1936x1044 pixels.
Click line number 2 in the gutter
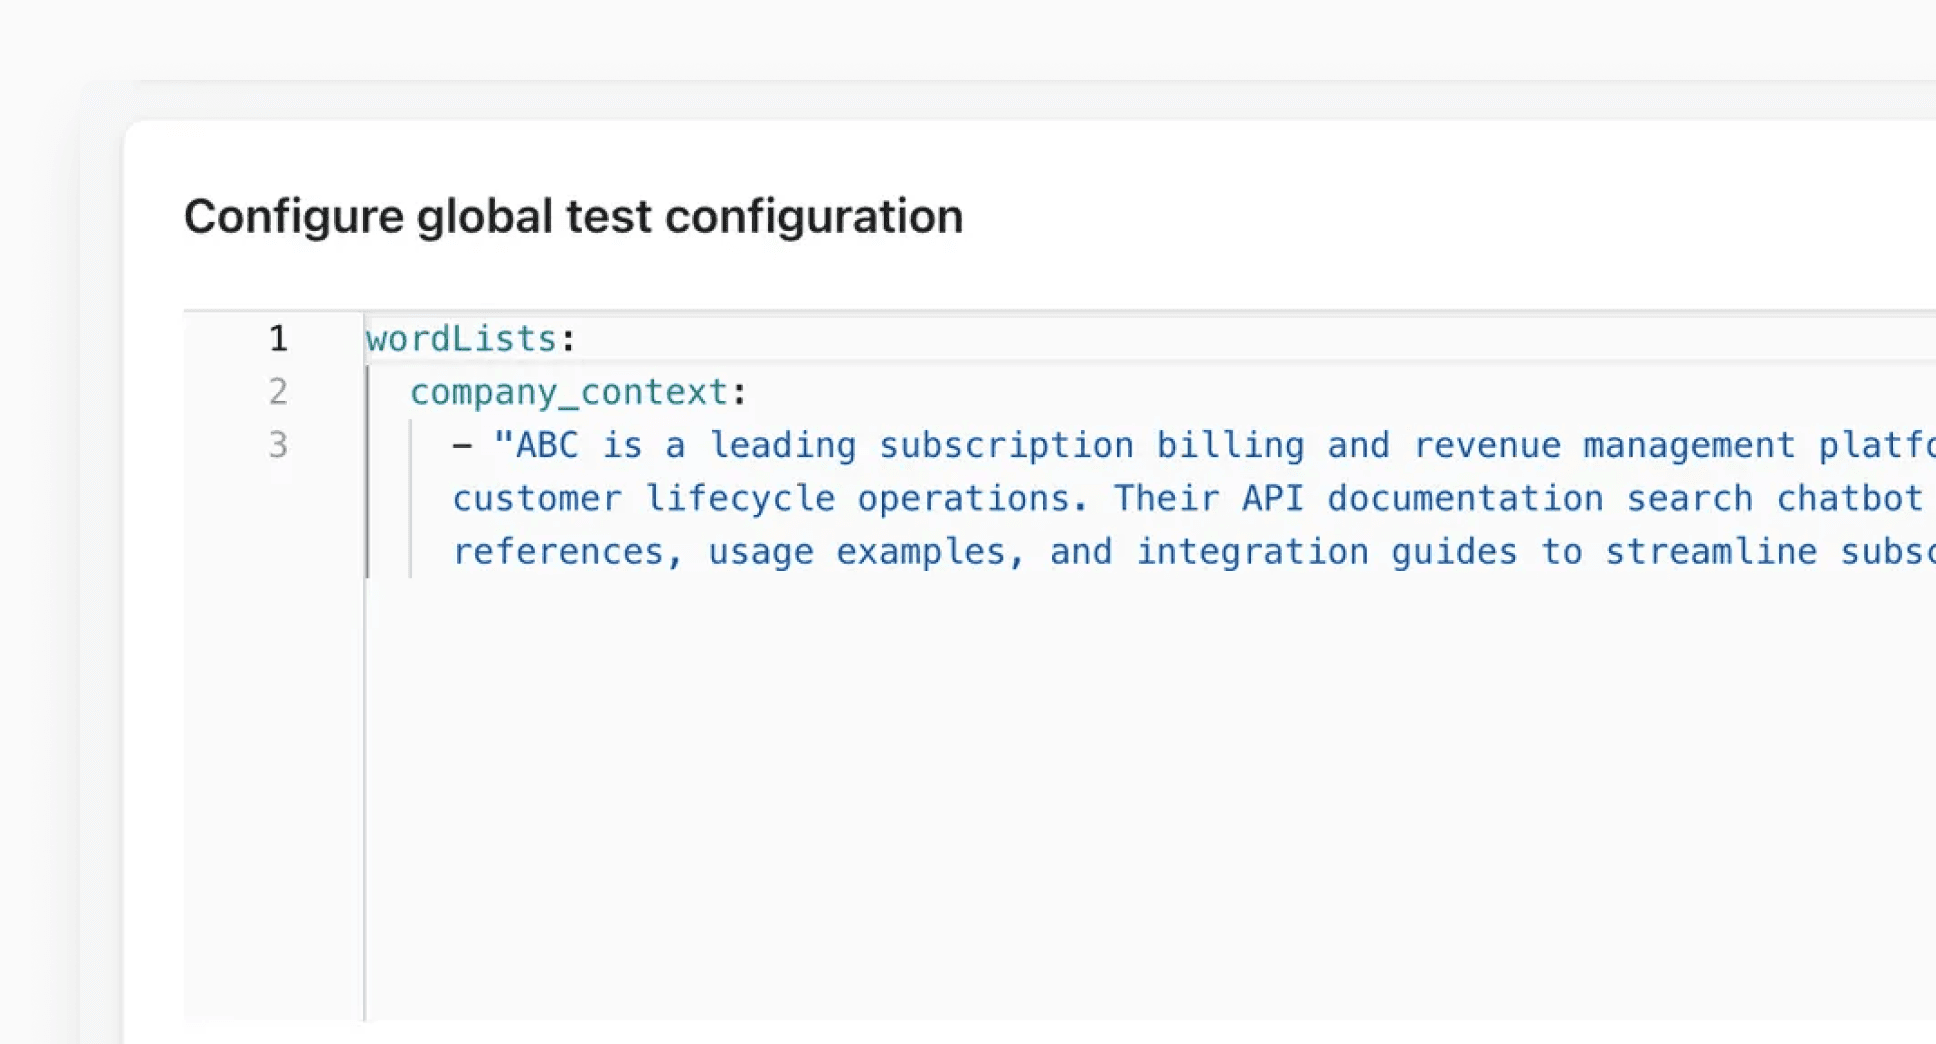point(279,391)
